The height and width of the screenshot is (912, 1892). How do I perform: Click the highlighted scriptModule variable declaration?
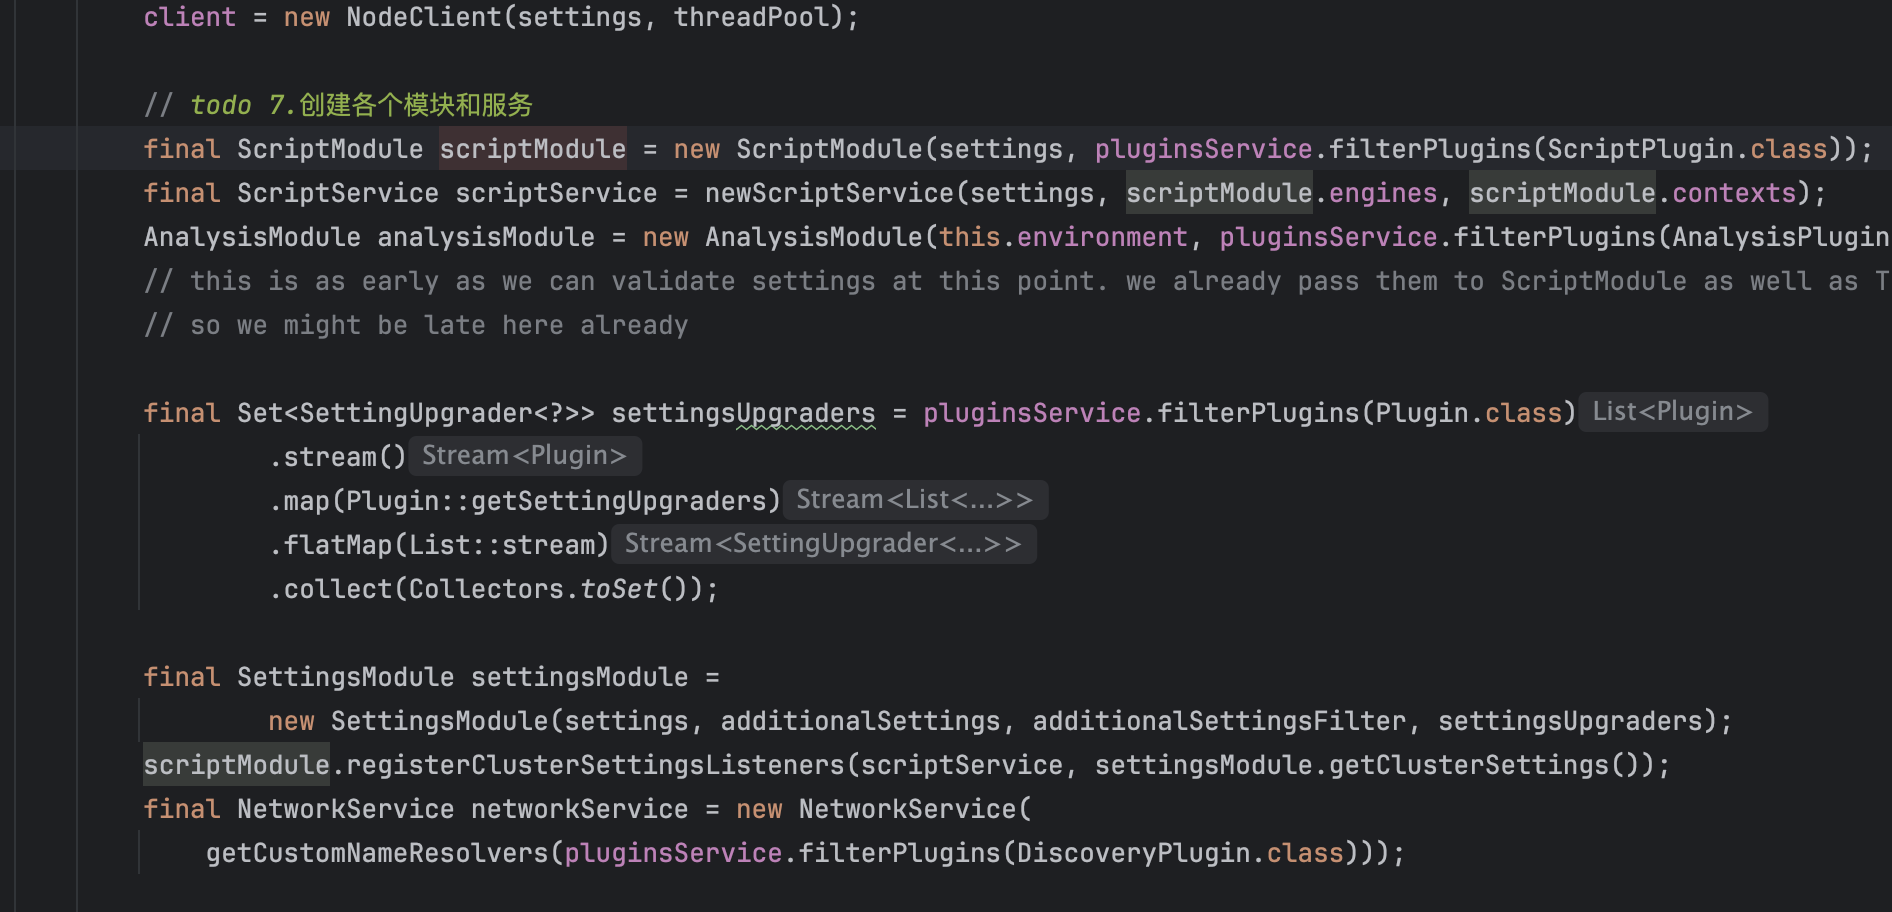click(x=533, y=149)
